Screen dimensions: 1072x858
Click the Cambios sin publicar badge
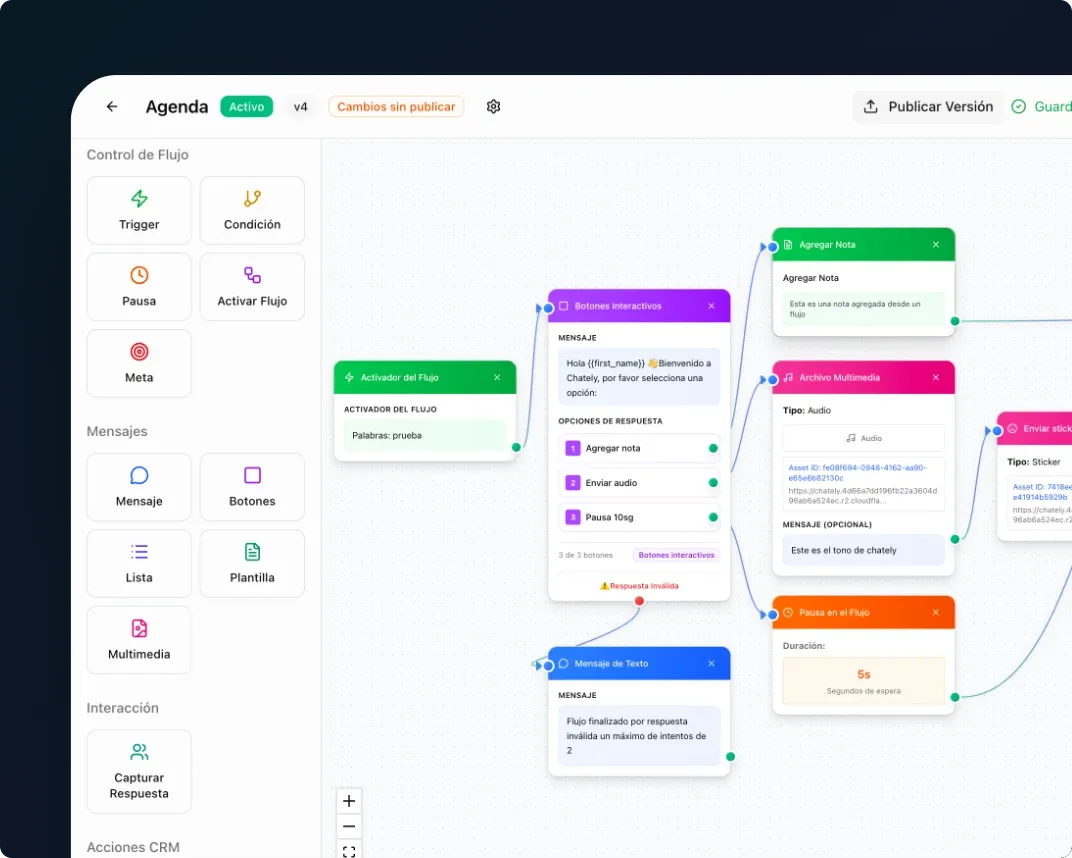point(396,107)
